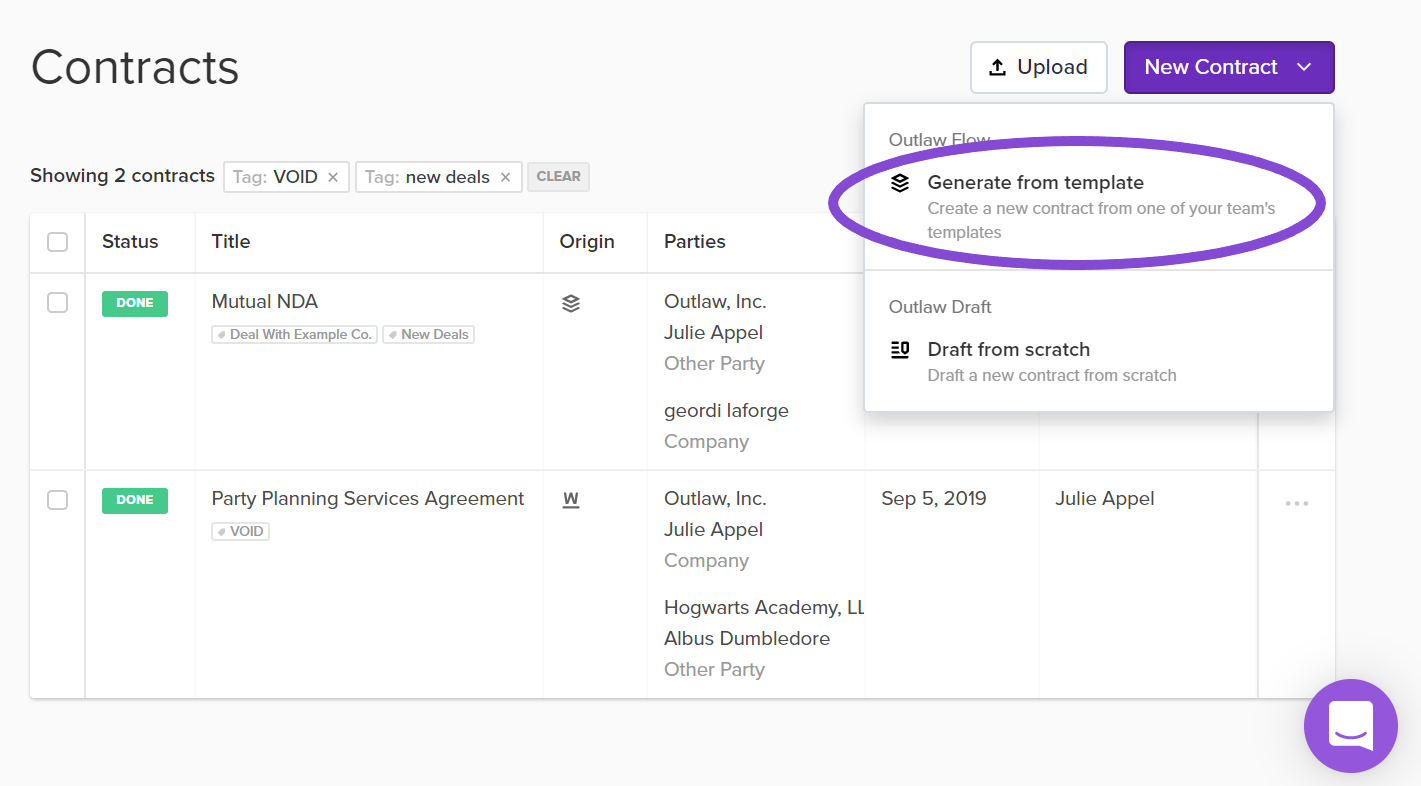Image resolution: width=1421 pixels, height=786 pixels.
Task: Click Julie Appel in the owner column
Action: (x=1105, y=498)
